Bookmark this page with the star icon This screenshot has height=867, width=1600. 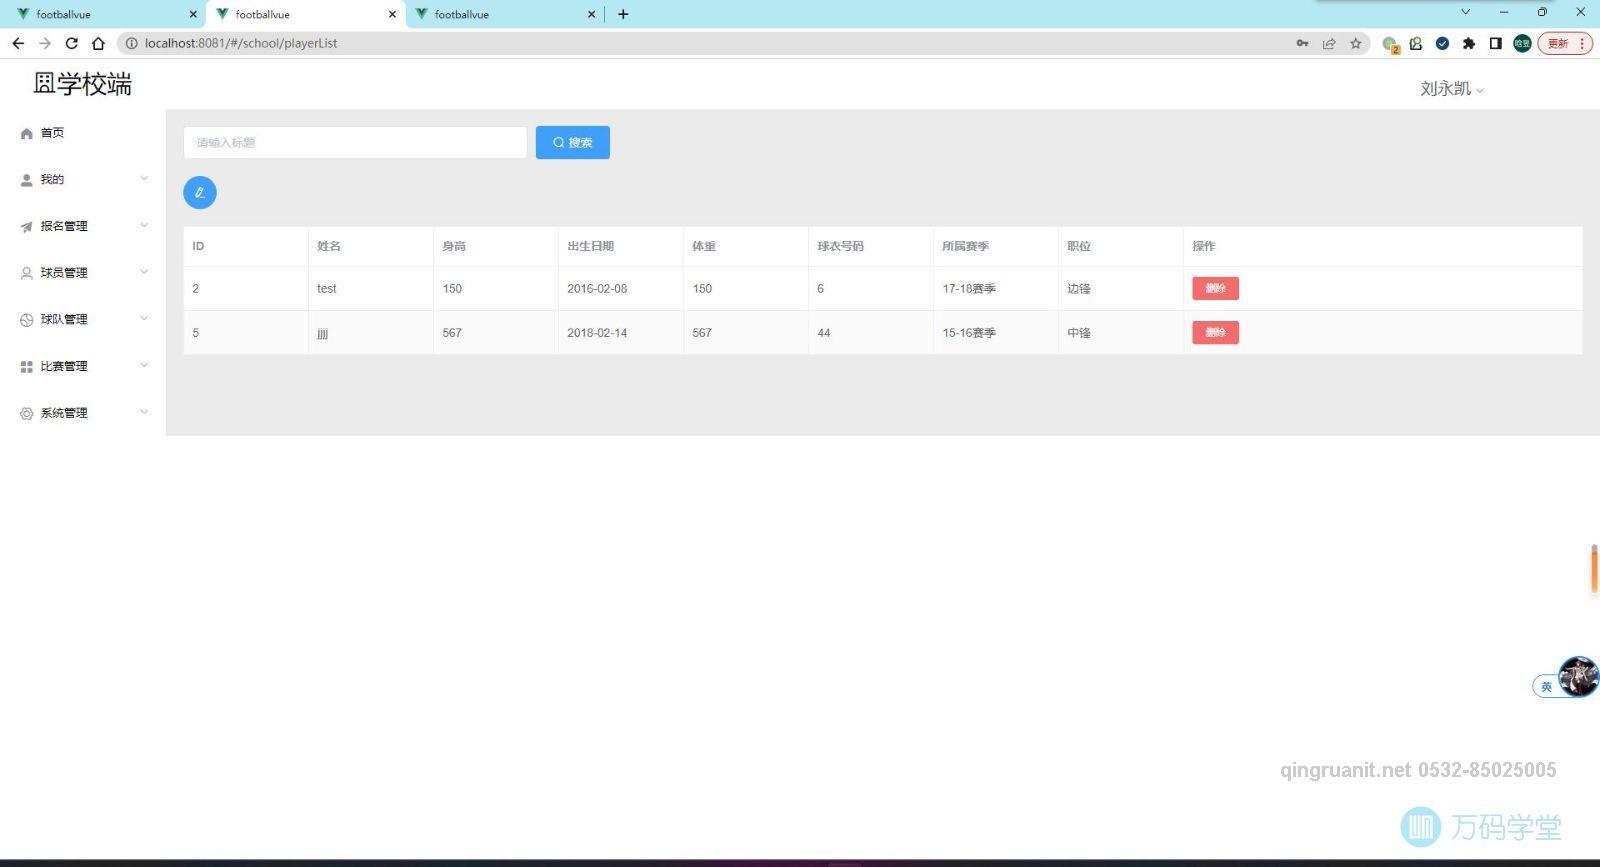[1356, 43]
